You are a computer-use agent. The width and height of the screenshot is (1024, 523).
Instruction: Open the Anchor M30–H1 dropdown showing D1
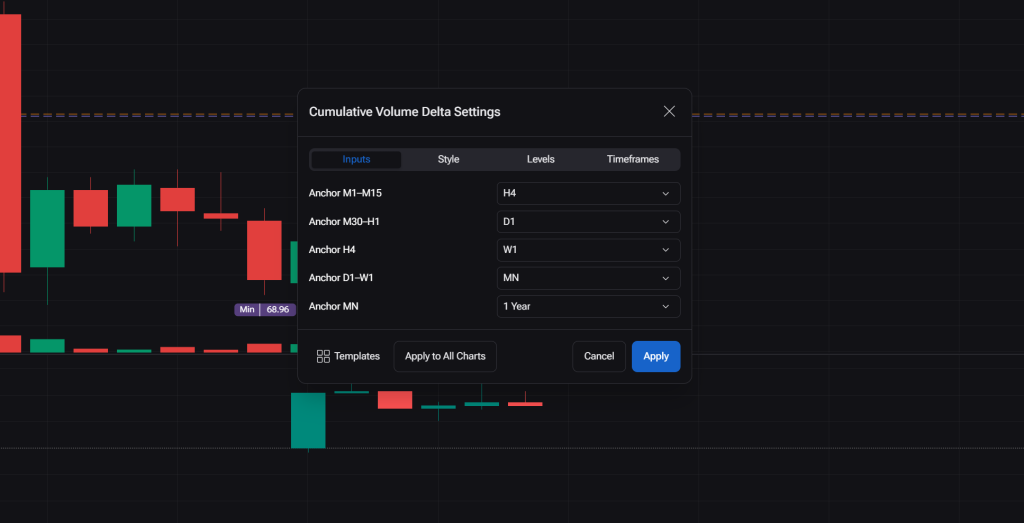(x=588, y=221)
